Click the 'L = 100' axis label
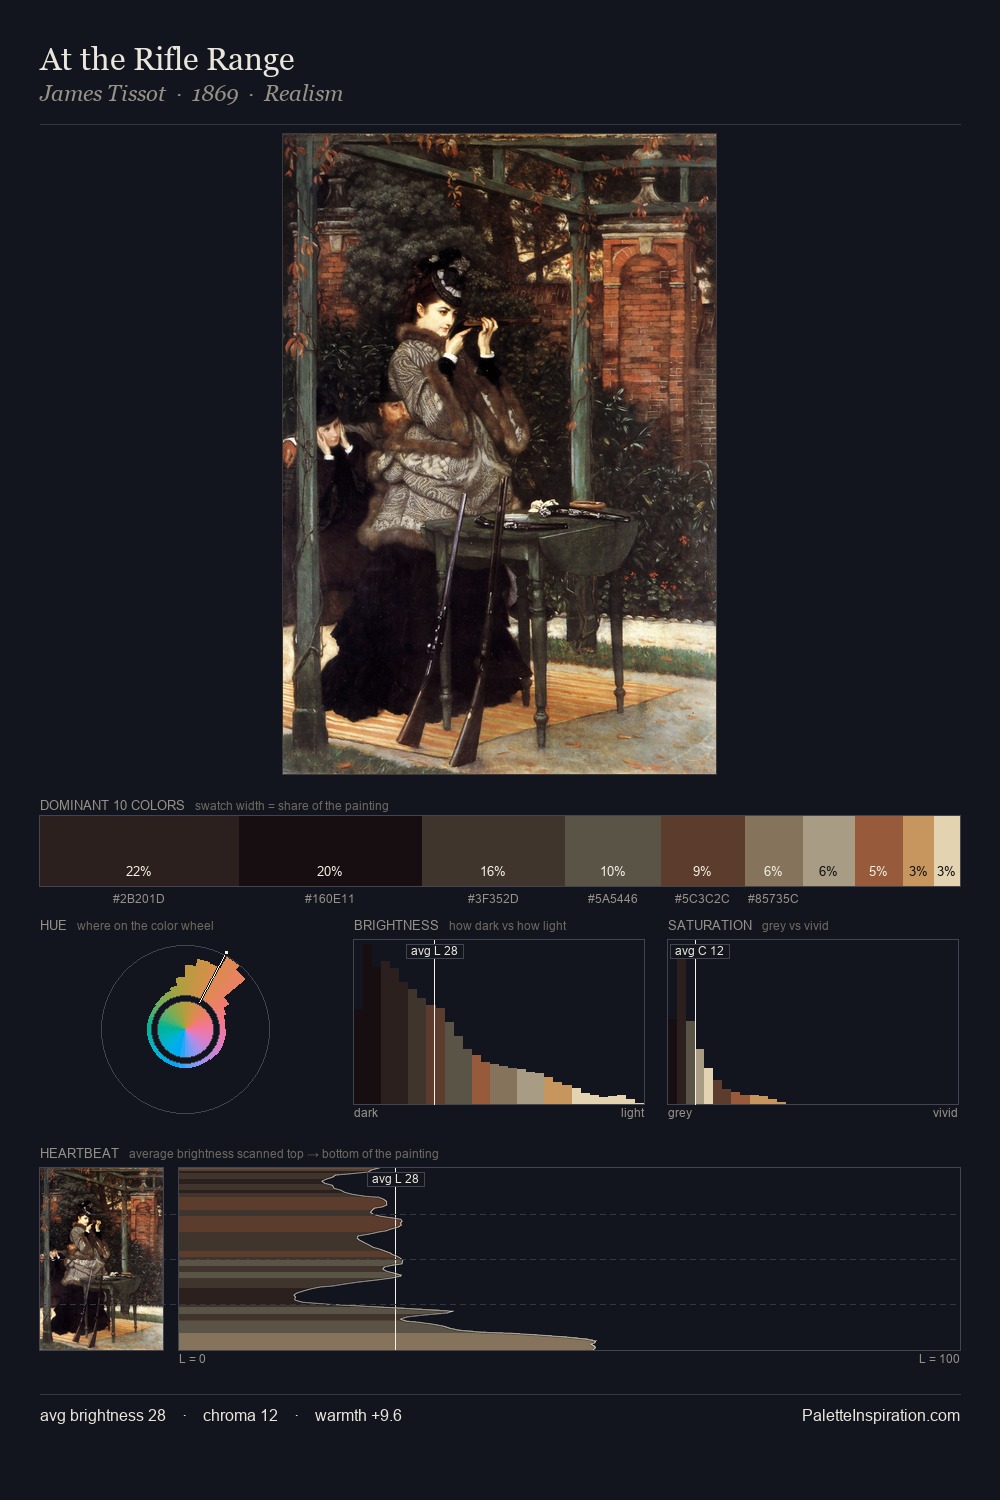 click(939, 1358)
